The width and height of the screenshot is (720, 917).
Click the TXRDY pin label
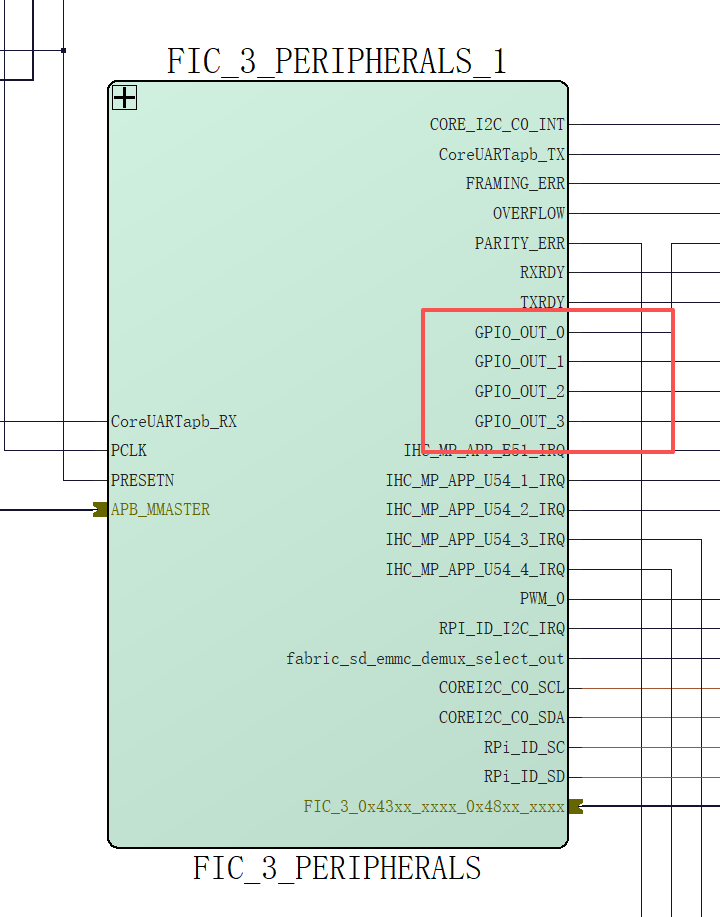coord(542,302)
